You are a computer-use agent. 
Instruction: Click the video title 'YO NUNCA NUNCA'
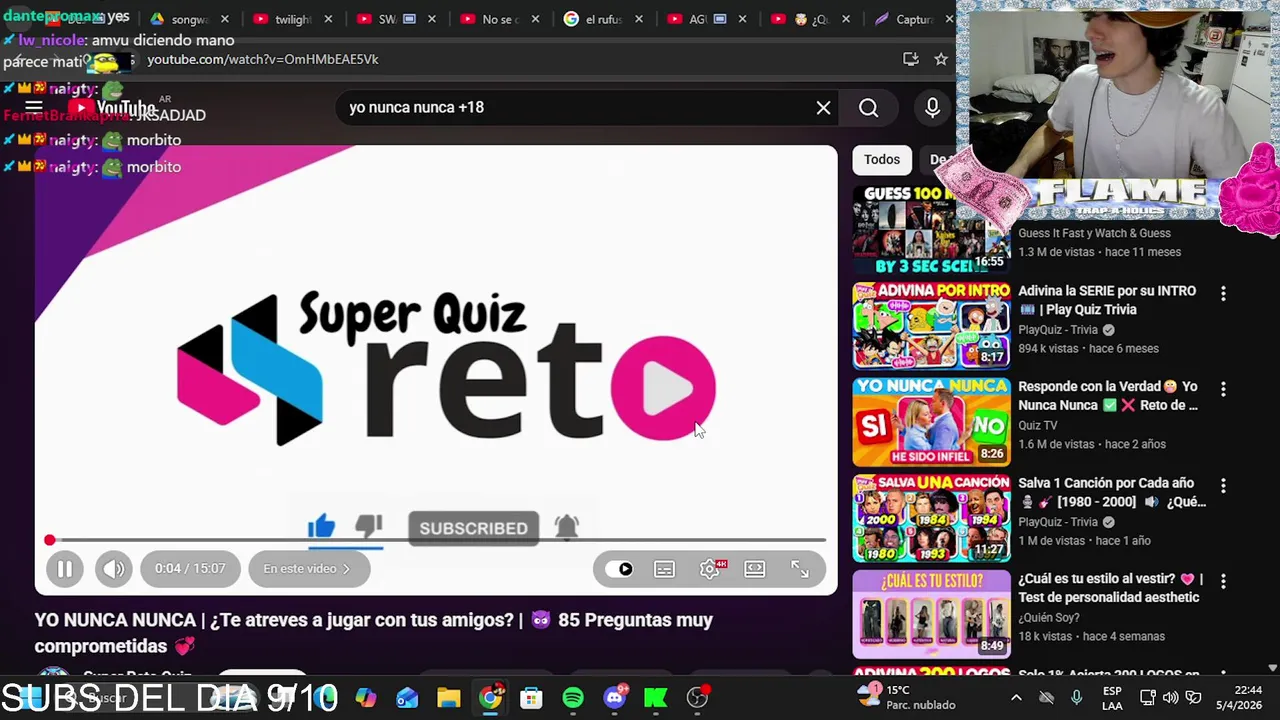tap(374, 633)
